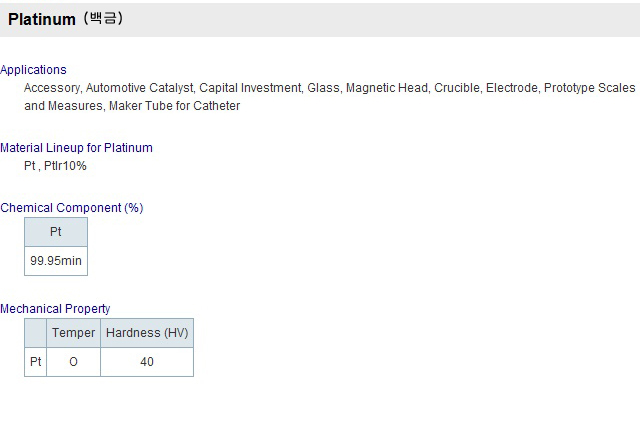Image resolution: width=640 pixels, height=425 pixels.
Task: Click the temper value O cell
Action: (73, 362)
